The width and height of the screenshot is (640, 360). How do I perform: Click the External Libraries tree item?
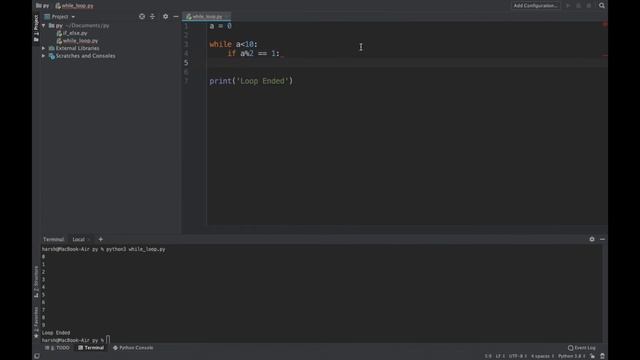pos(77,48)
